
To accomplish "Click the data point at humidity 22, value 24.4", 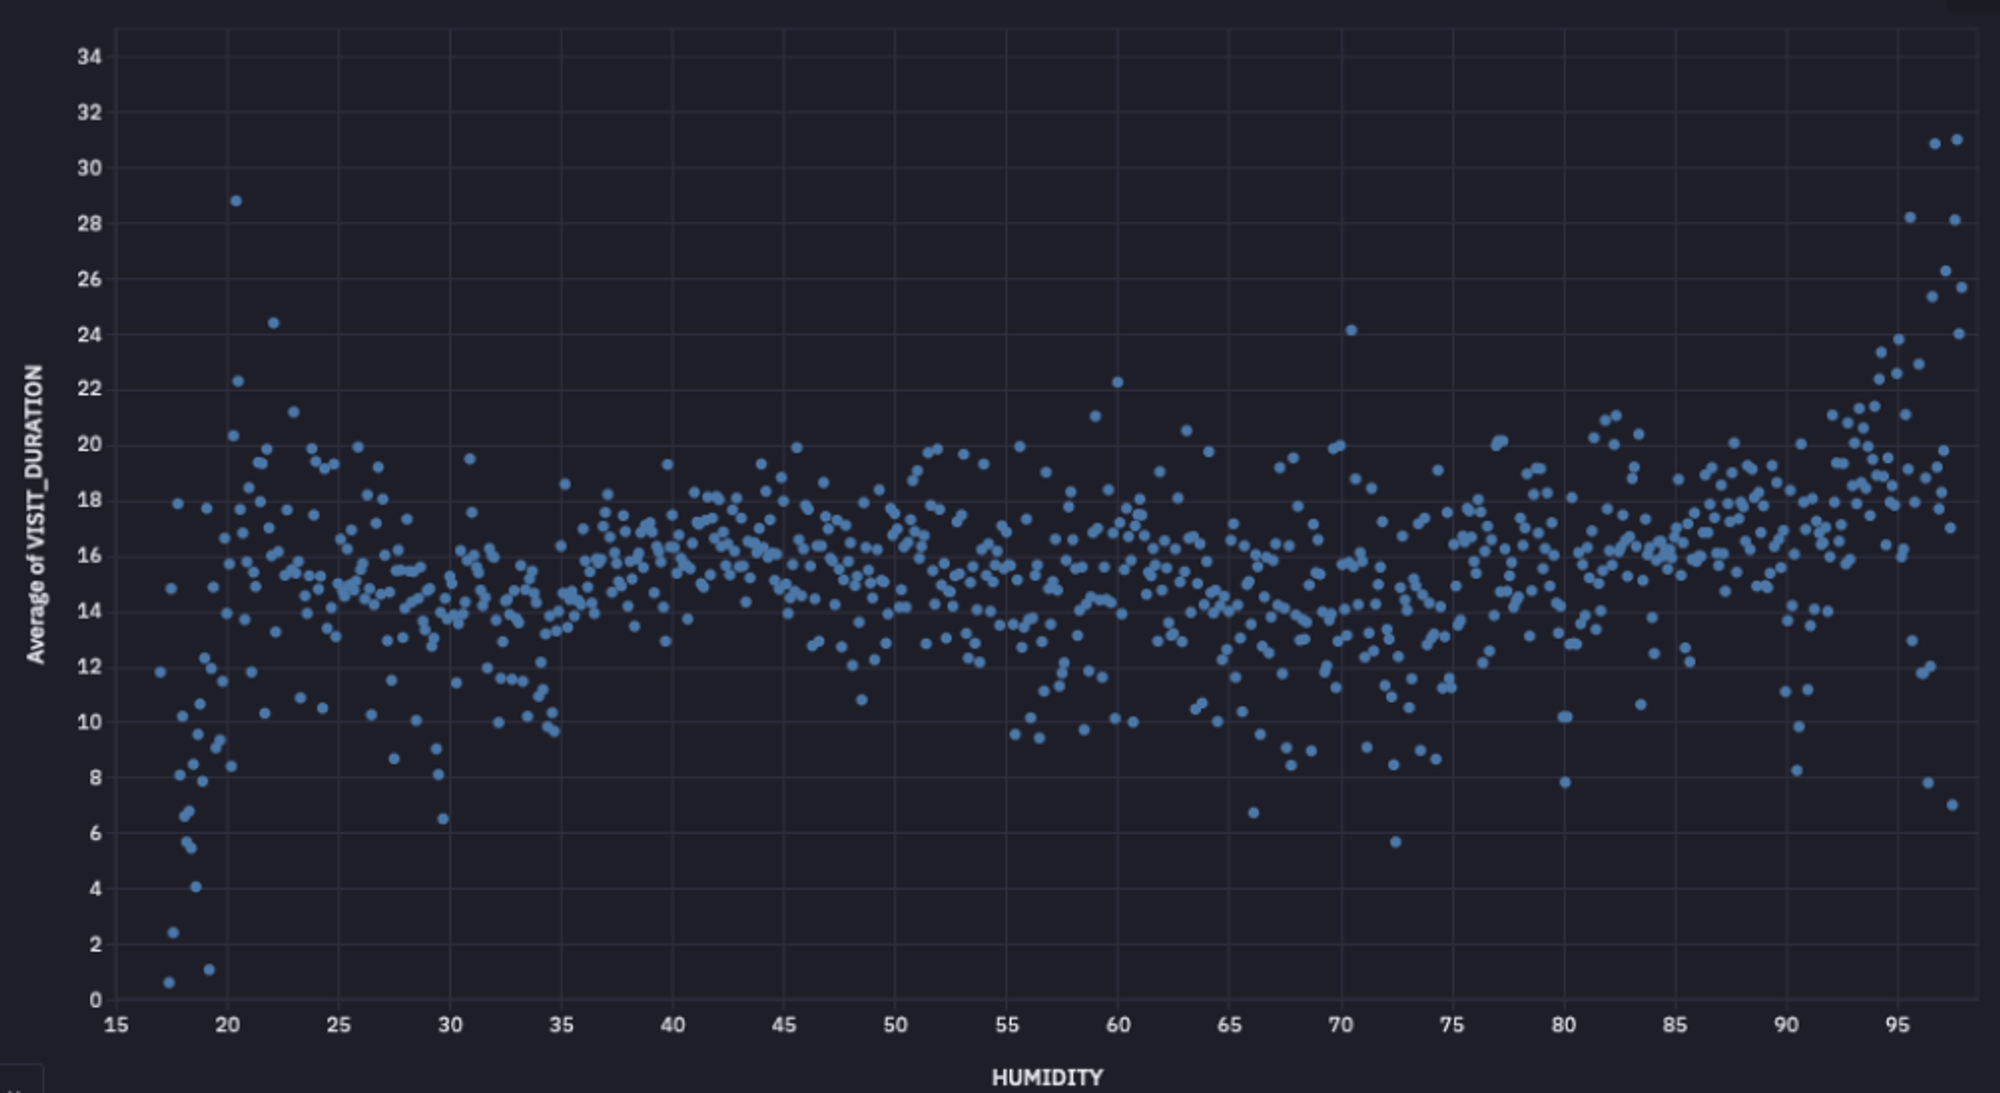I will [x=273, y=323].
